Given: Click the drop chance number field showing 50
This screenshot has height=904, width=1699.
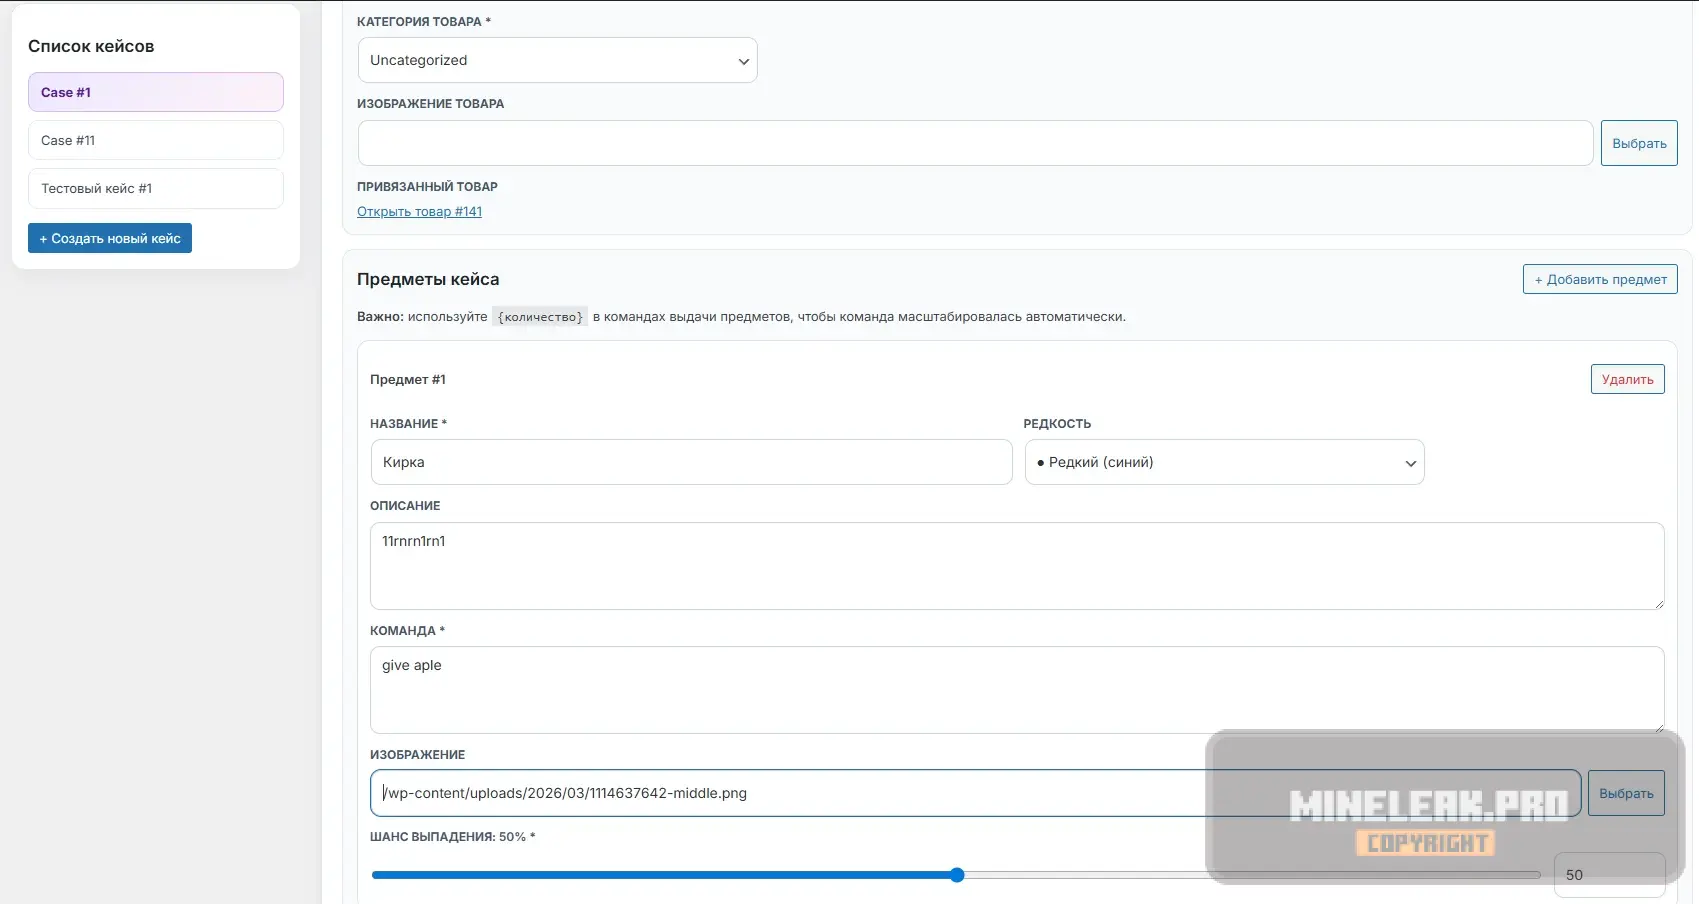Looking at the screenshot, I should point(1608,875).
